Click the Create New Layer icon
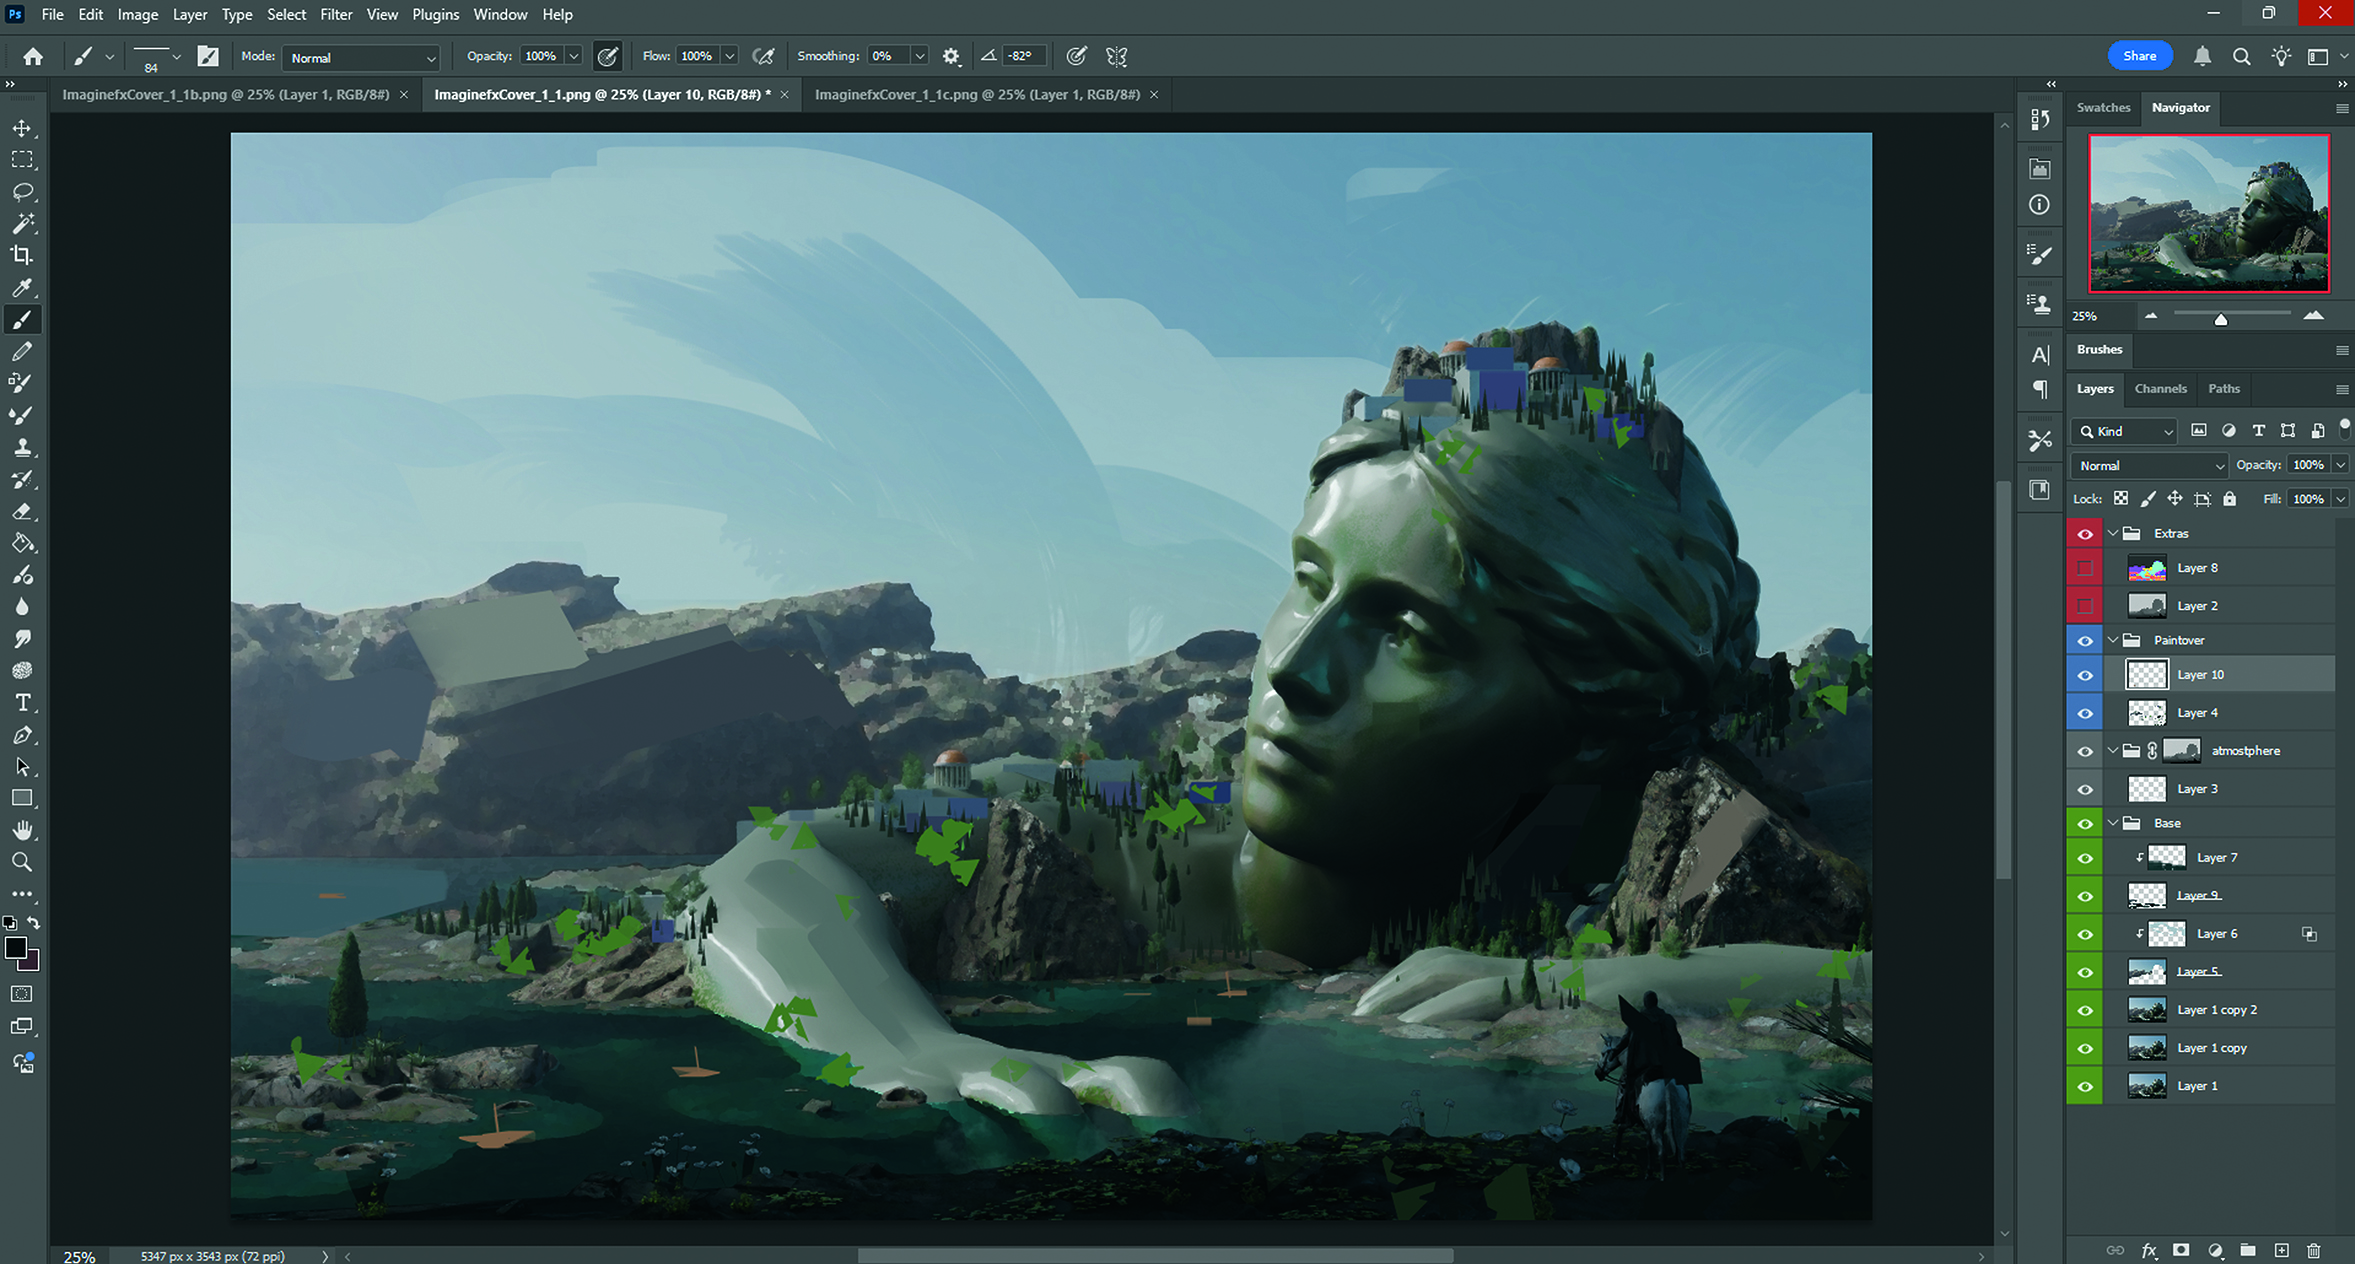 [2281, 1250]
